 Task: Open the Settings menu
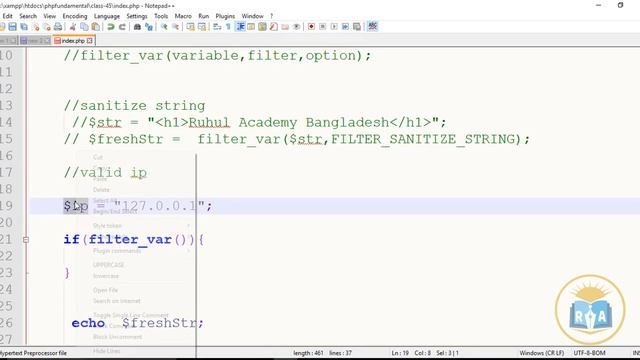coord(137,16)
